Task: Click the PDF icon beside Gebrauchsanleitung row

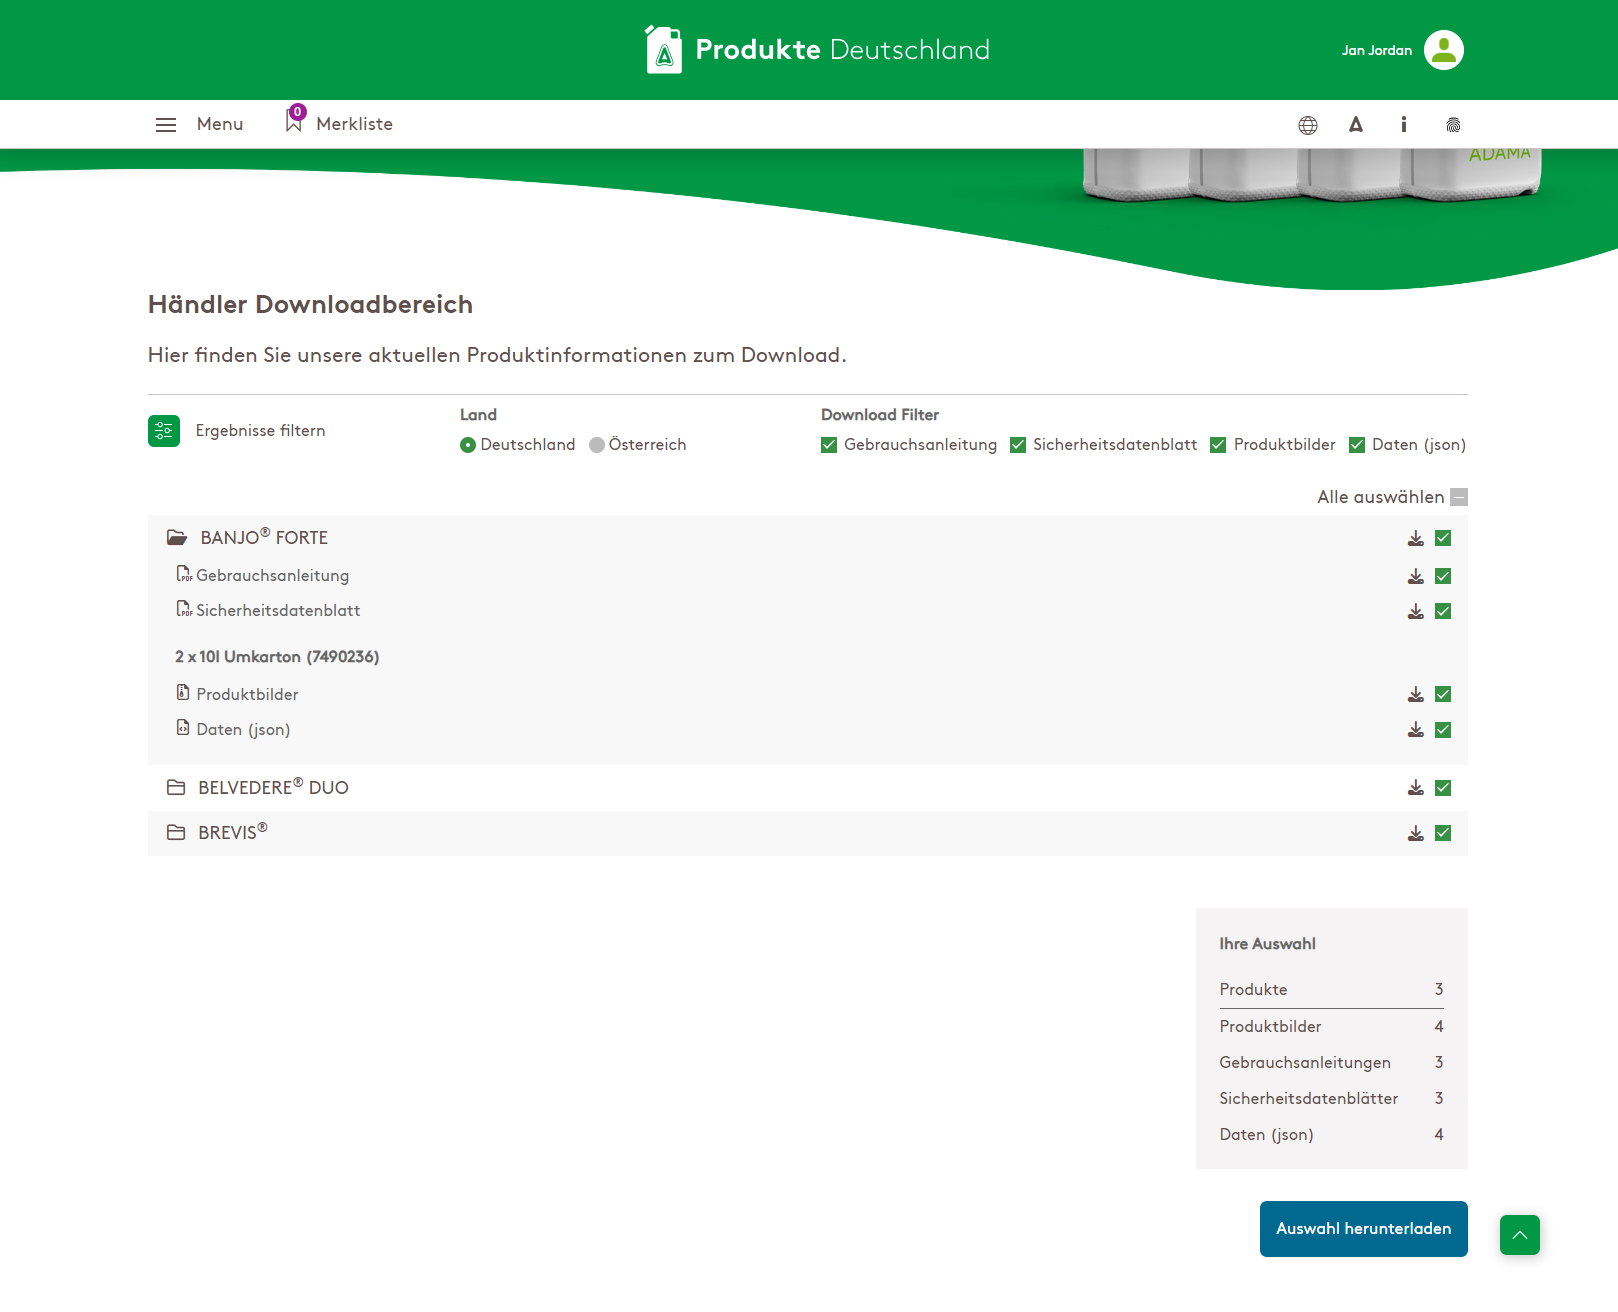Action: [184, 574]
